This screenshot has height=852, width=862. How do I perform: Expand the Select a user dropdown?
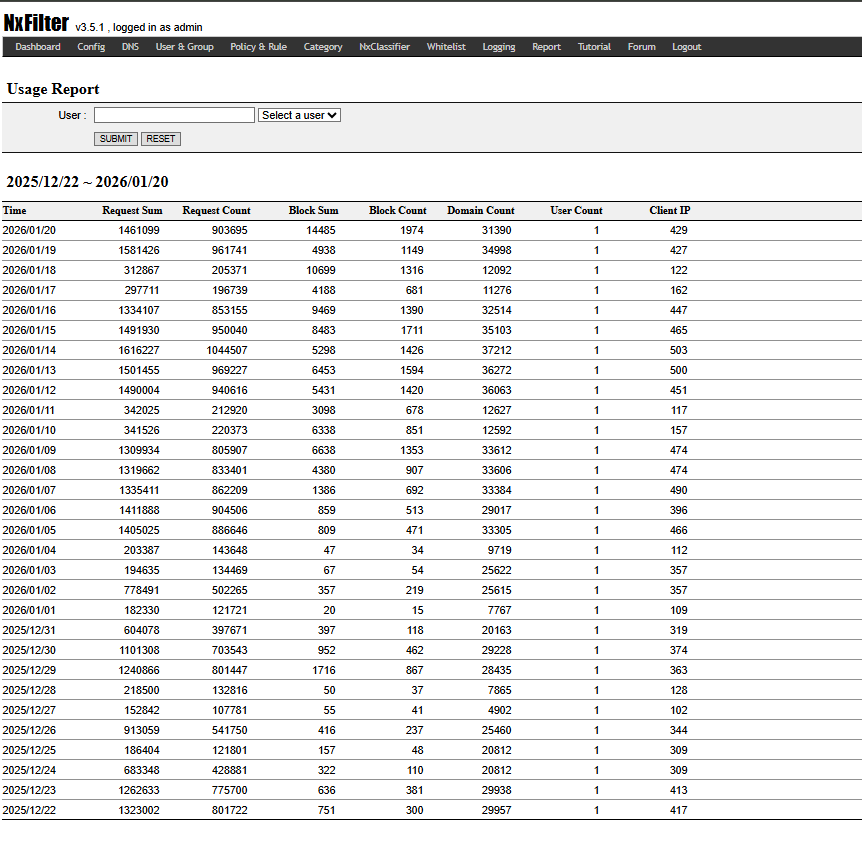(299, 115)
